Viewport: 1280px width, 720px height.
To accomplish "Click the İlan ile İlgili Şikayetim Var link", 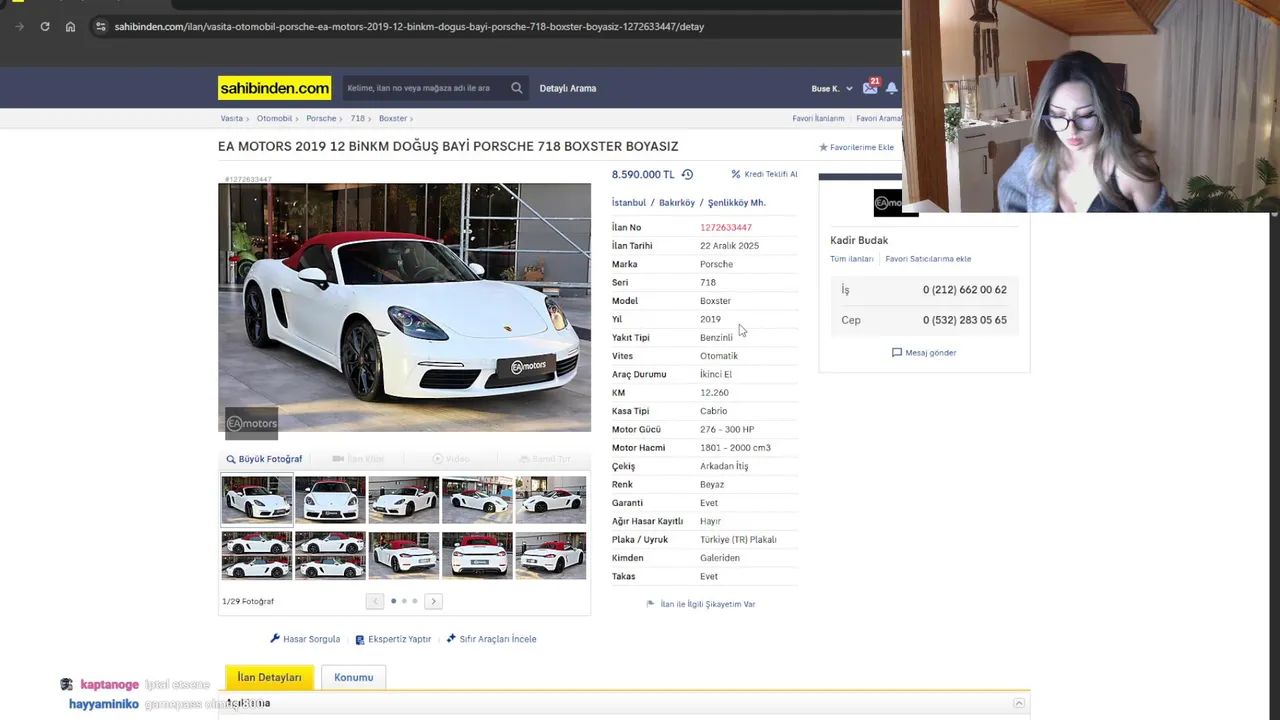I will 708,604.
